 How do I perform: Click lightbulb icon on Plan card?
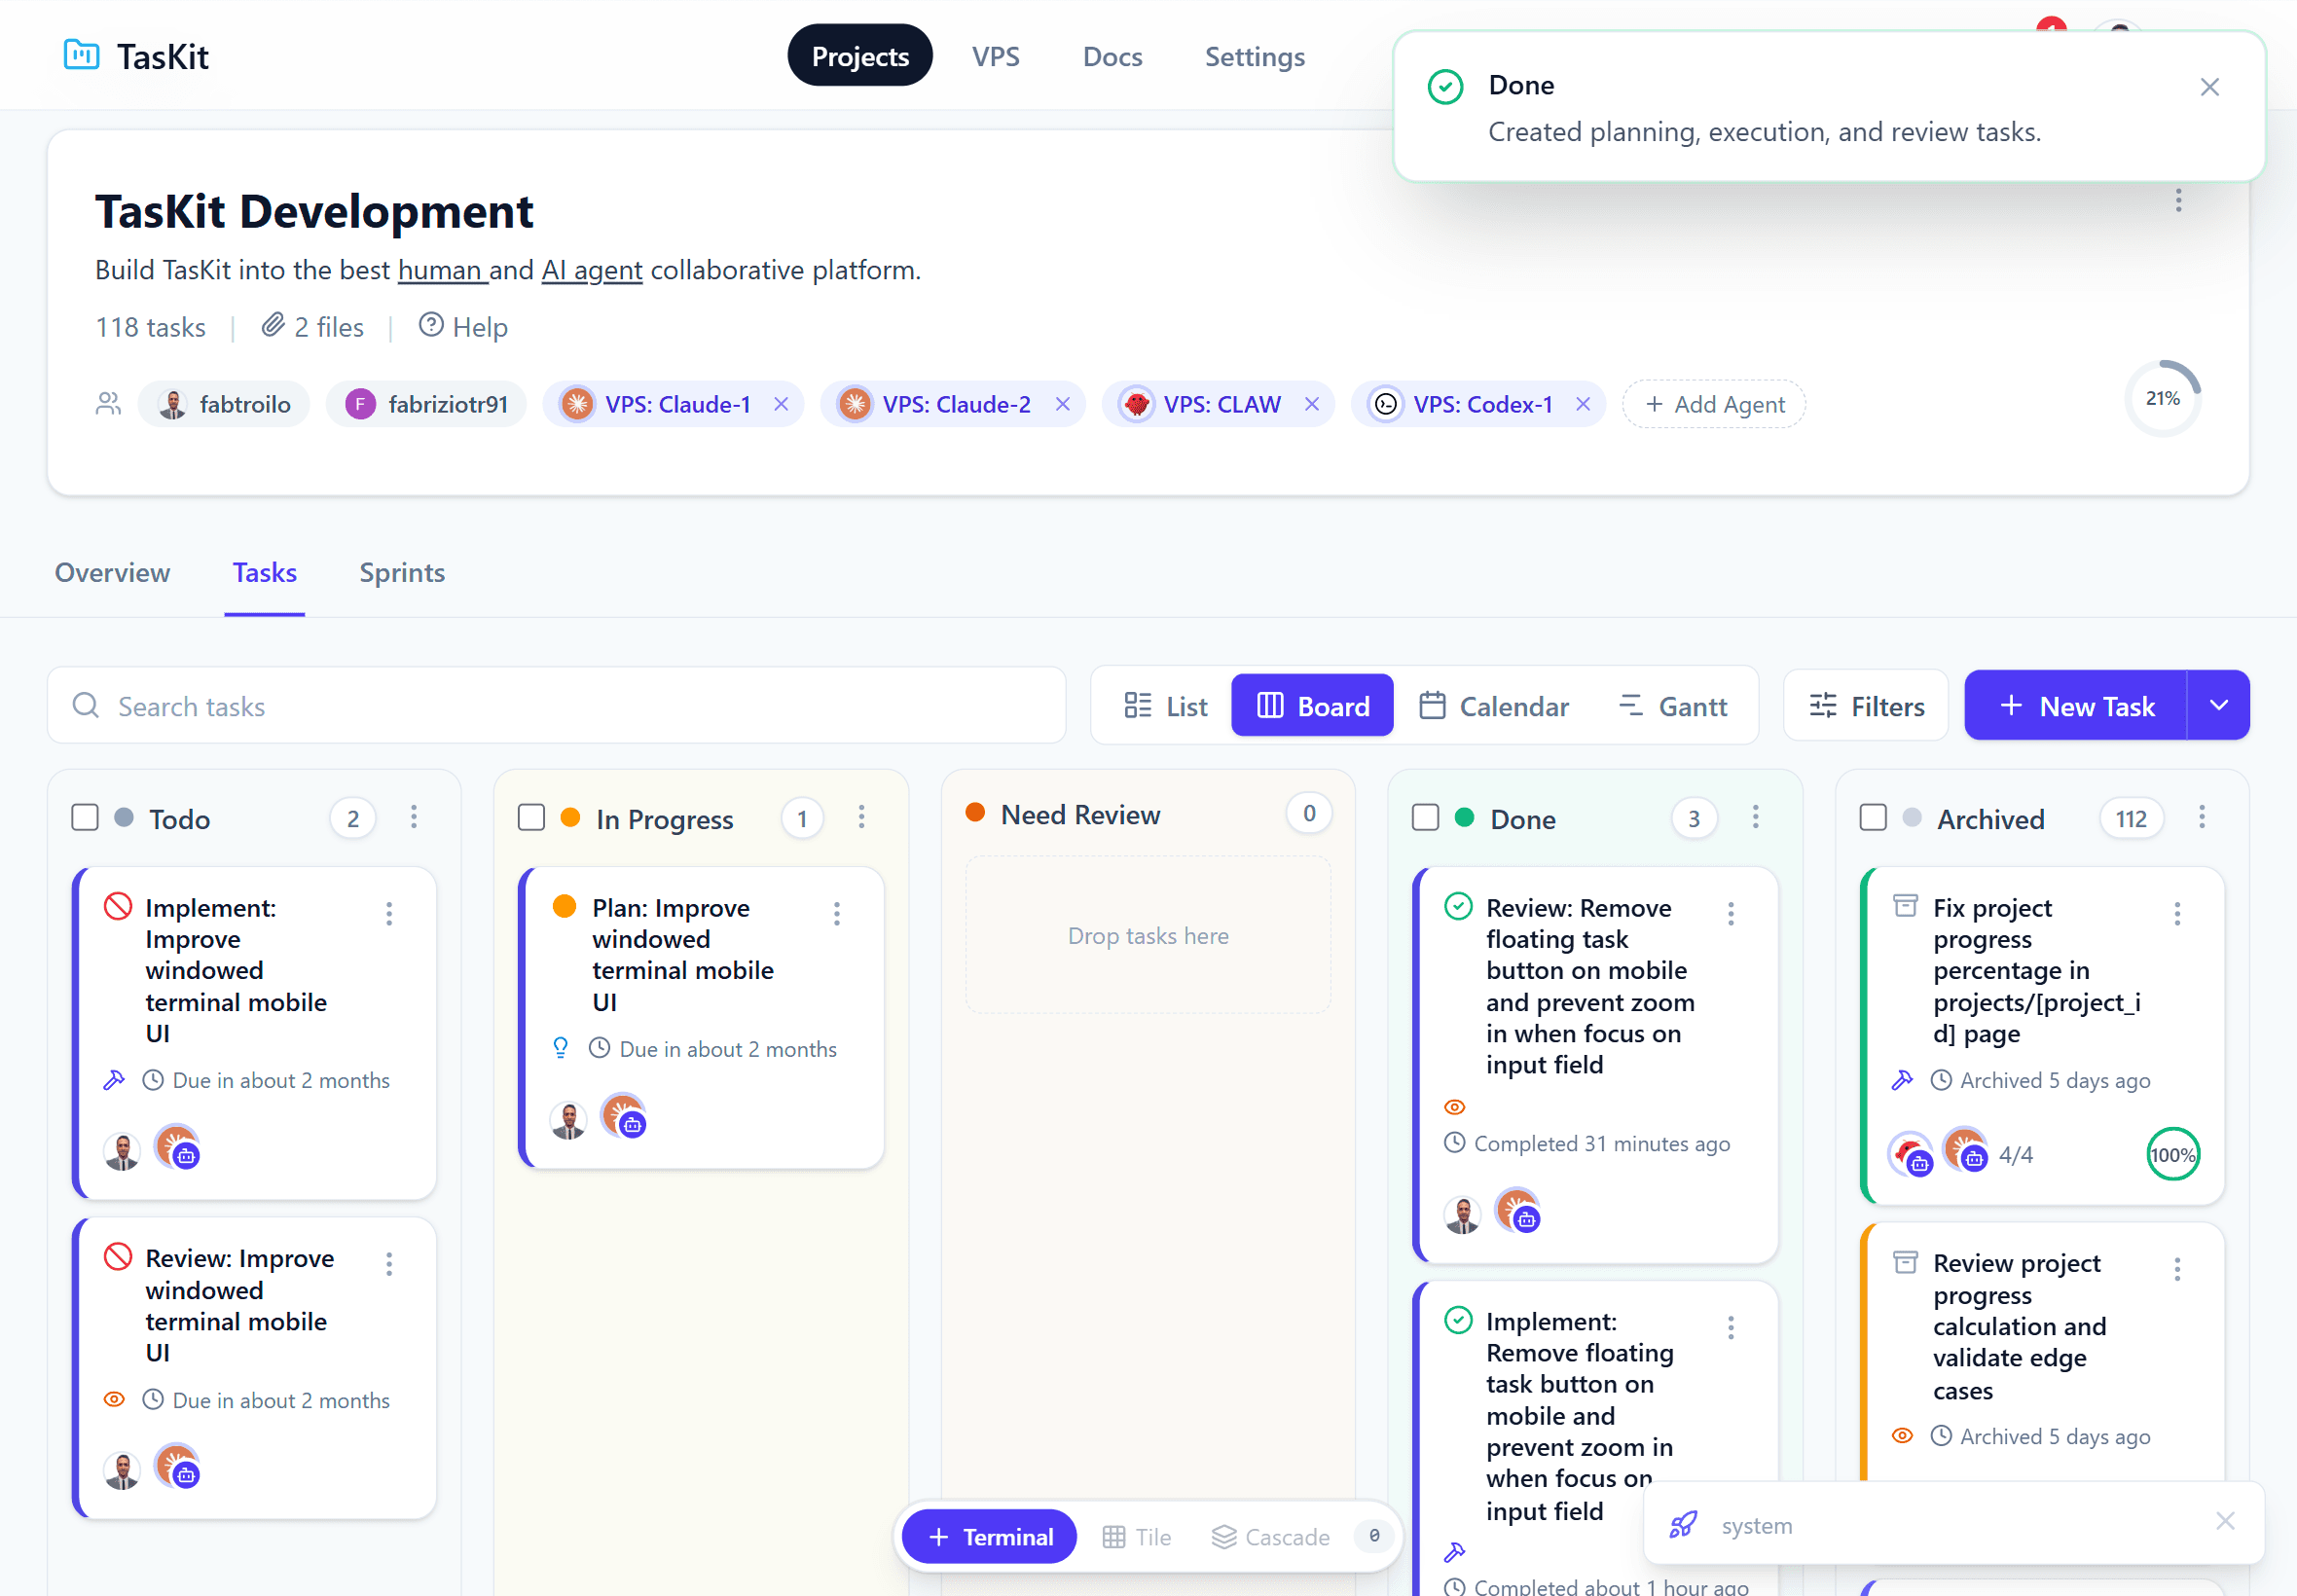(561, 1048)
